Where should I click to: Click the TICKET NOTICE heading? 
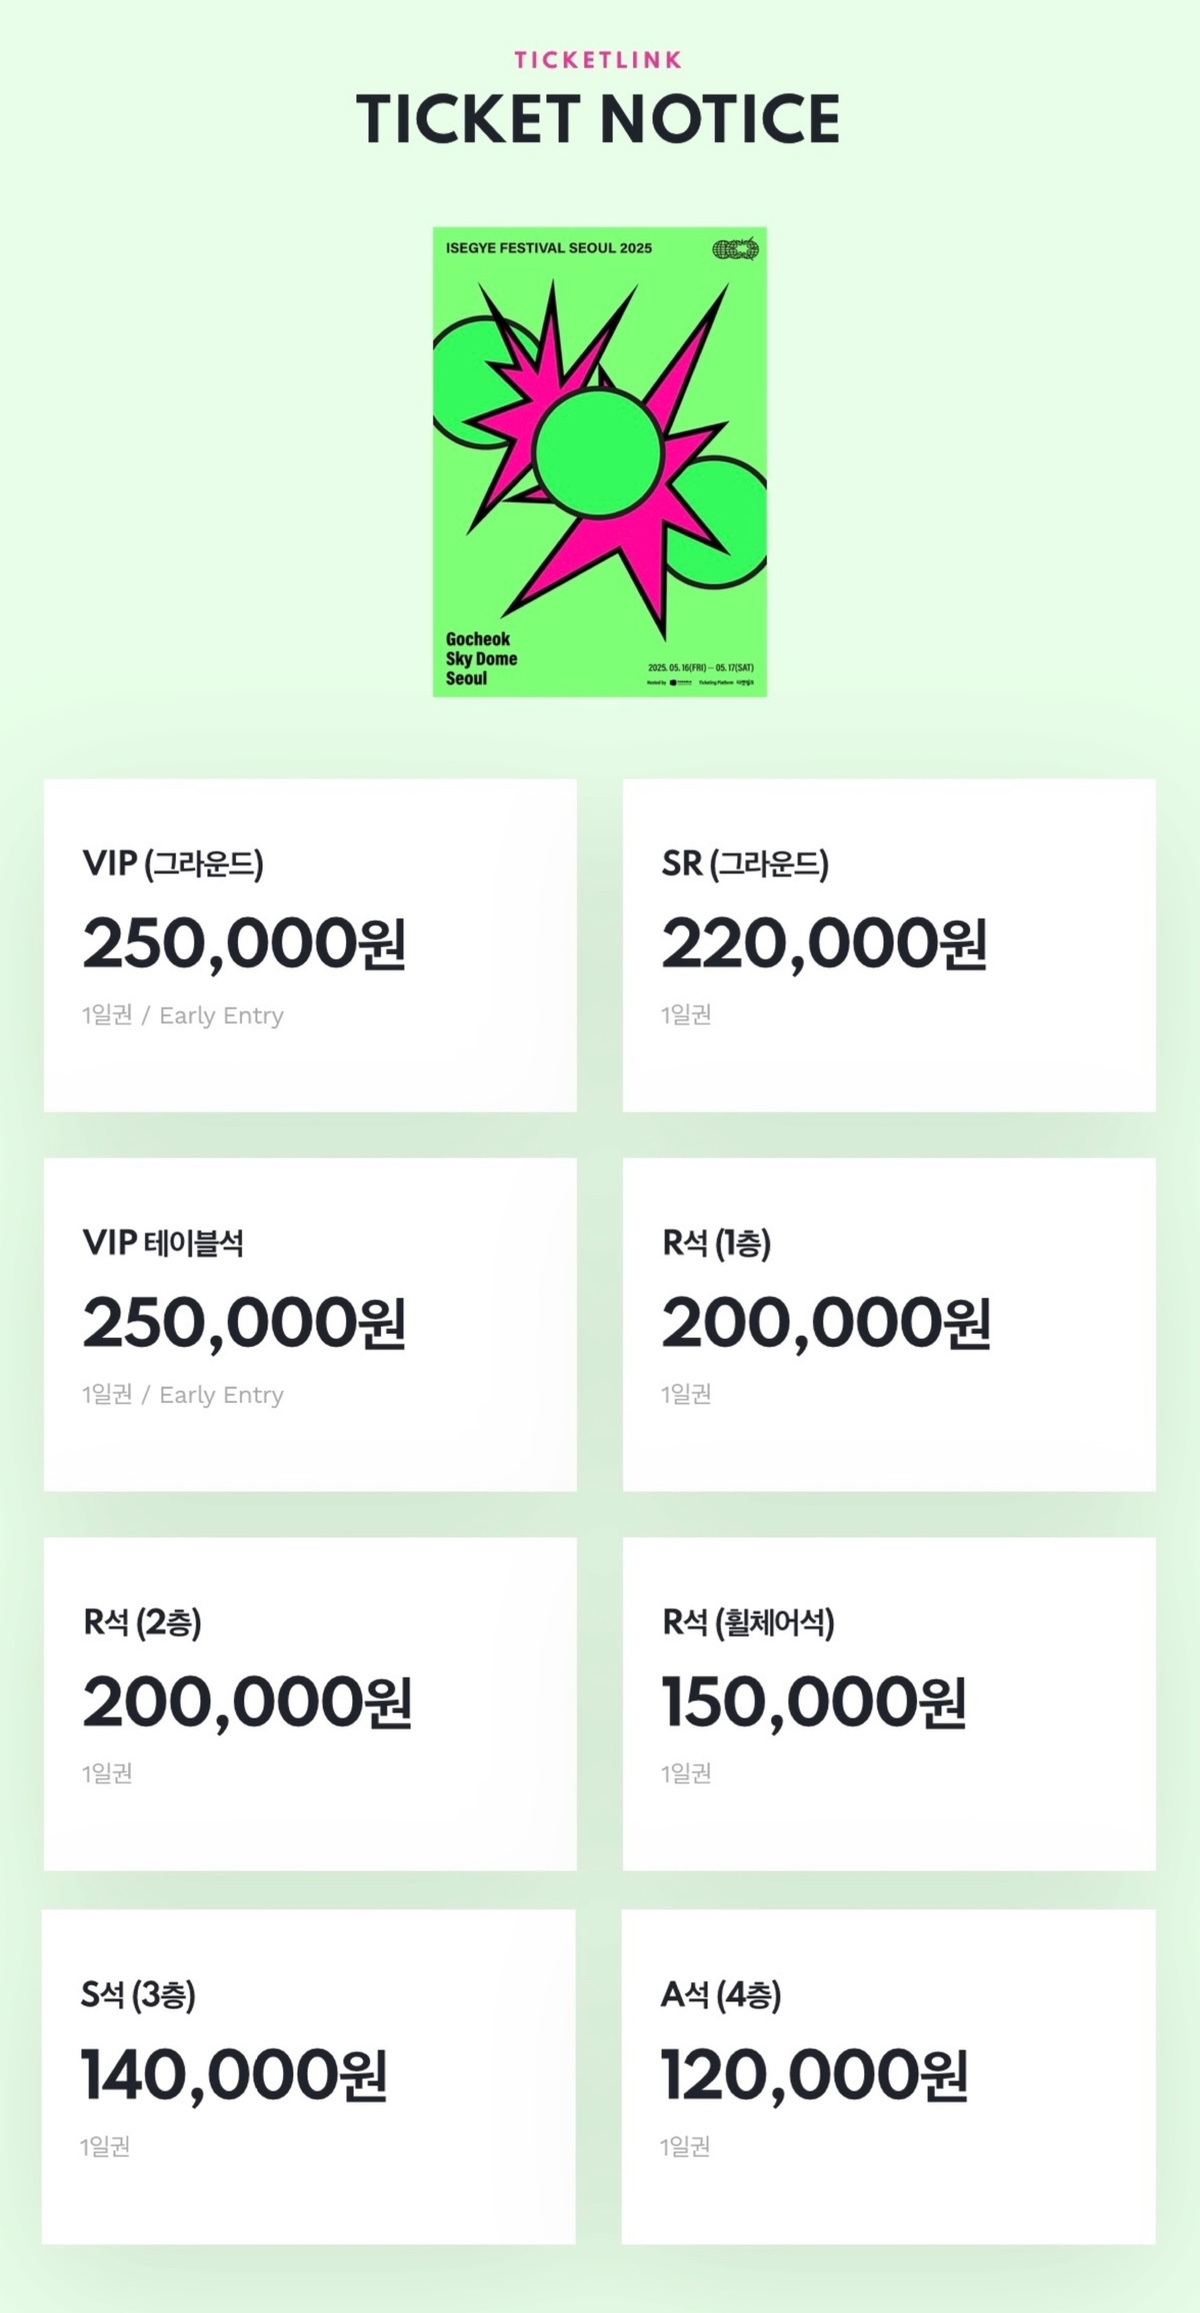pos(598,119)
